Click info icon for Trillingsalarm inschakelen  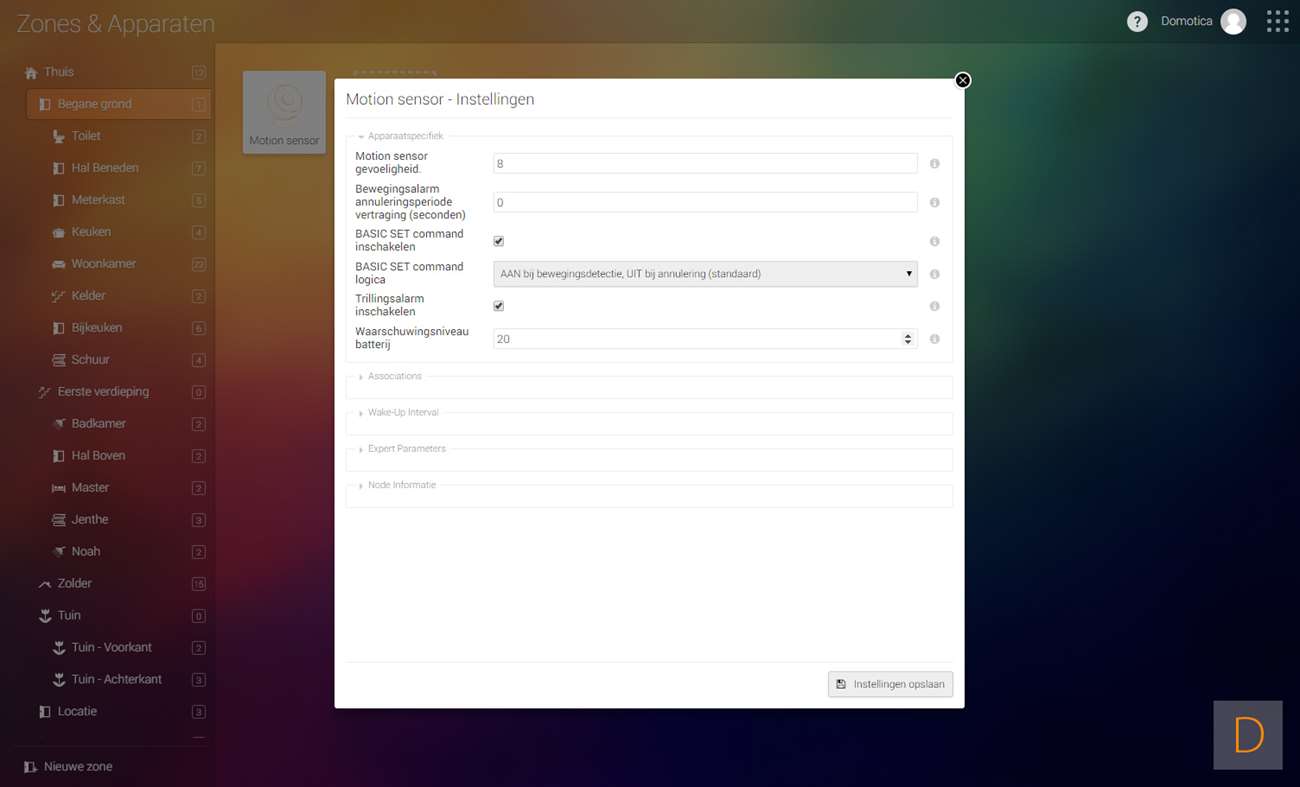pyautogui.click(x=934, y=306)
